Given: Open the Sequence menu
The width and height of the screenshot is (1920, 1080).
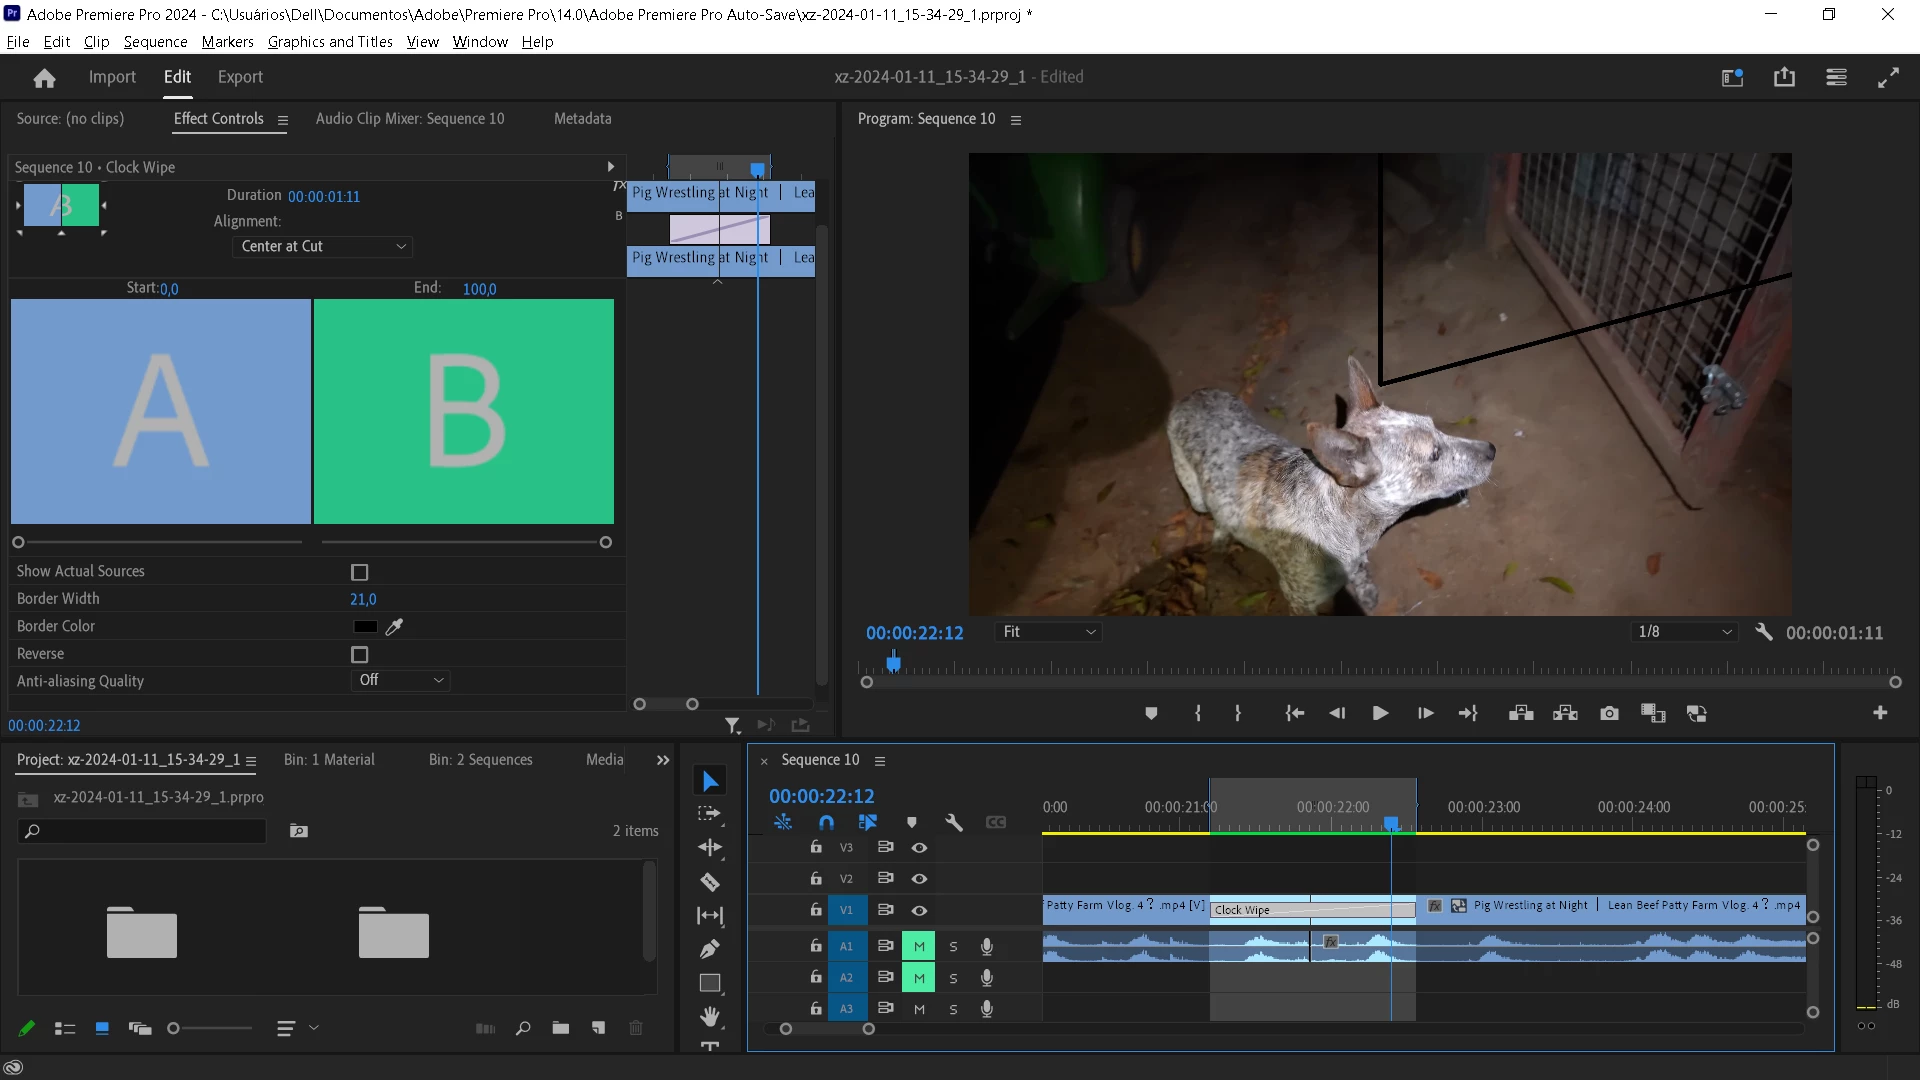Looking at the screenshot, I should pos(155,42).
